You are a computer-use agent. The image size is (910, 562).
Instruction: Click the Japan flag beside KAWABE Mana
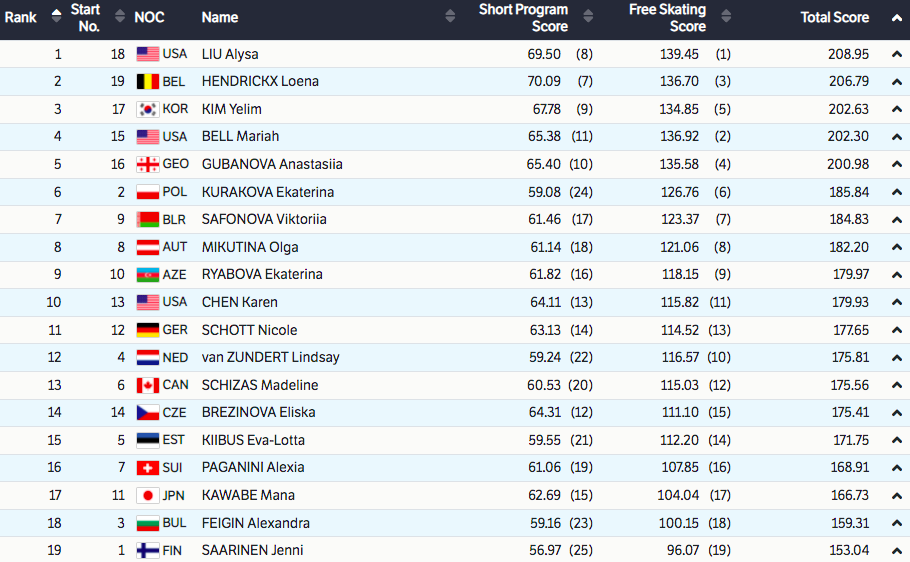point(148,495)
